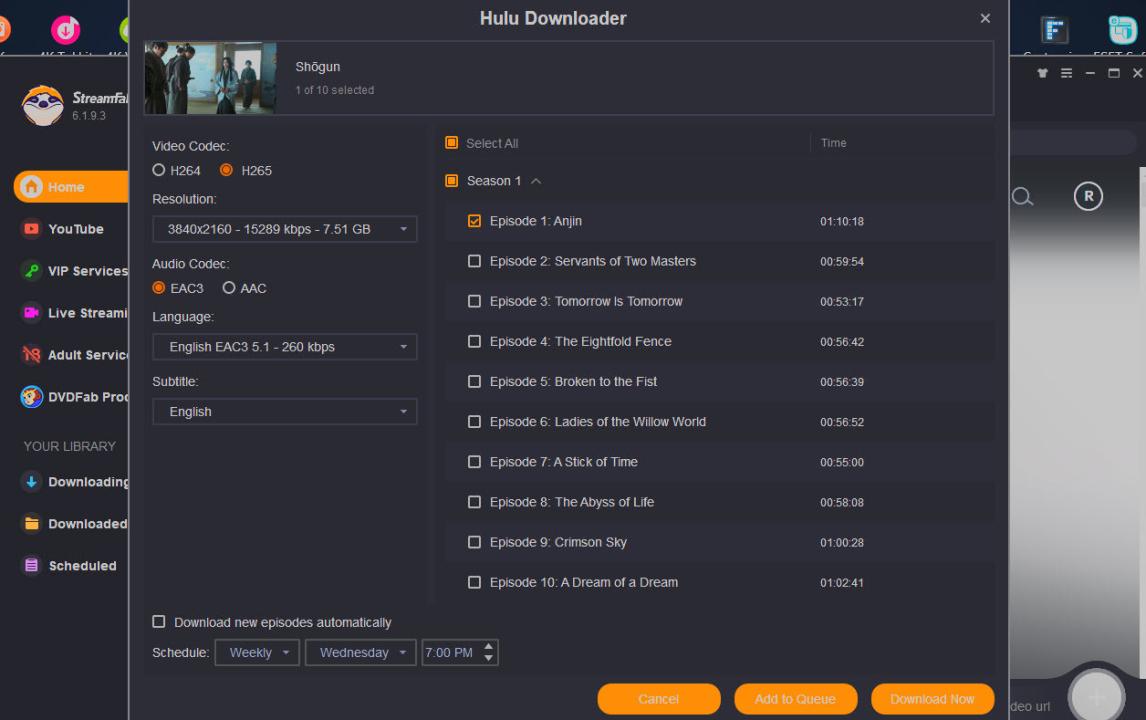Choose the AAC audio codec radio
The image size is (1146, 720).
229,288
